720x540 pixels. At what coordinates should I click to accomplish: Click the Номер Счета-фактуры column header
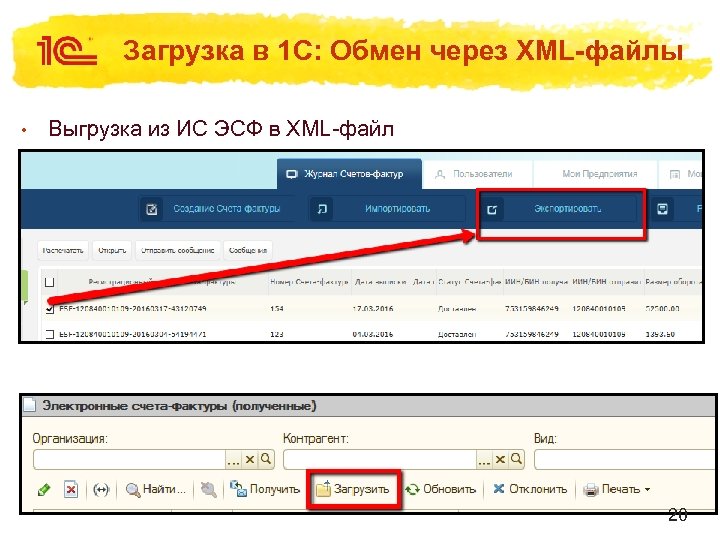click(x=309, y=281)
